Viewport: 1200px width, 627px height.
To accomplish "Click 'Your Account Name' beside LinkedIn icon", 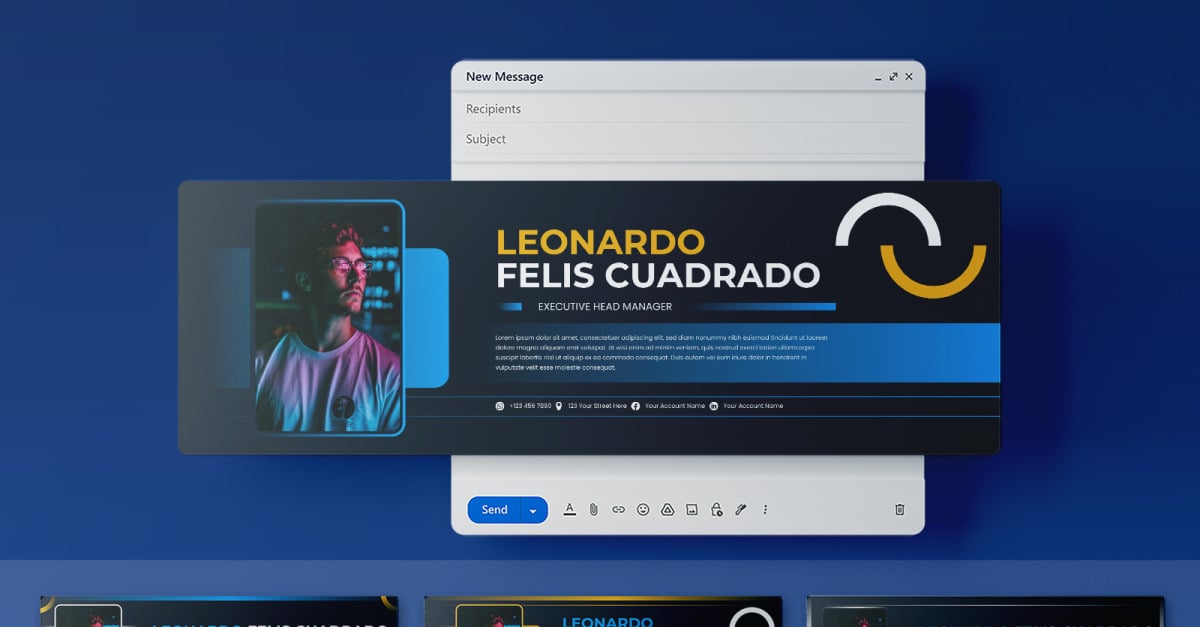I will 753,406.
